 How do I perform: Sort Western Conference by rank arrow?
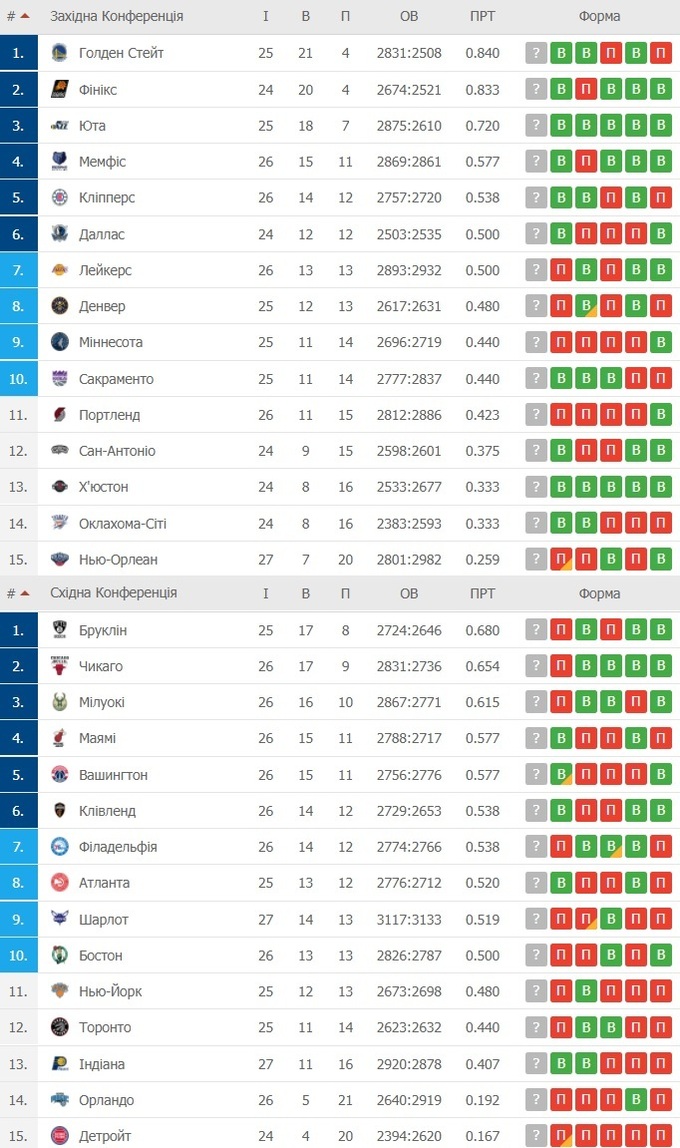pos(25,16)
